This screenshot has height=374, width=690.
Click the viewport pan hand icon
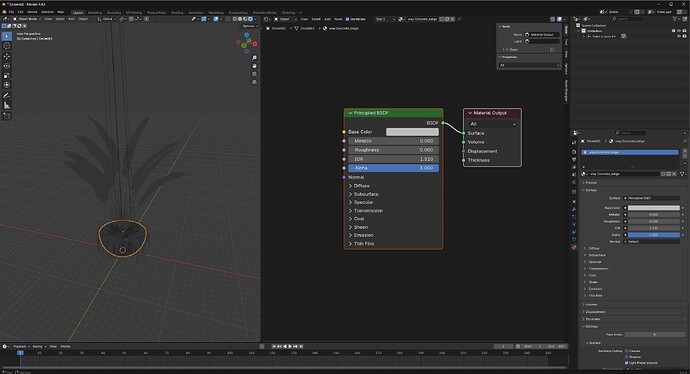[x=254, y=66]
